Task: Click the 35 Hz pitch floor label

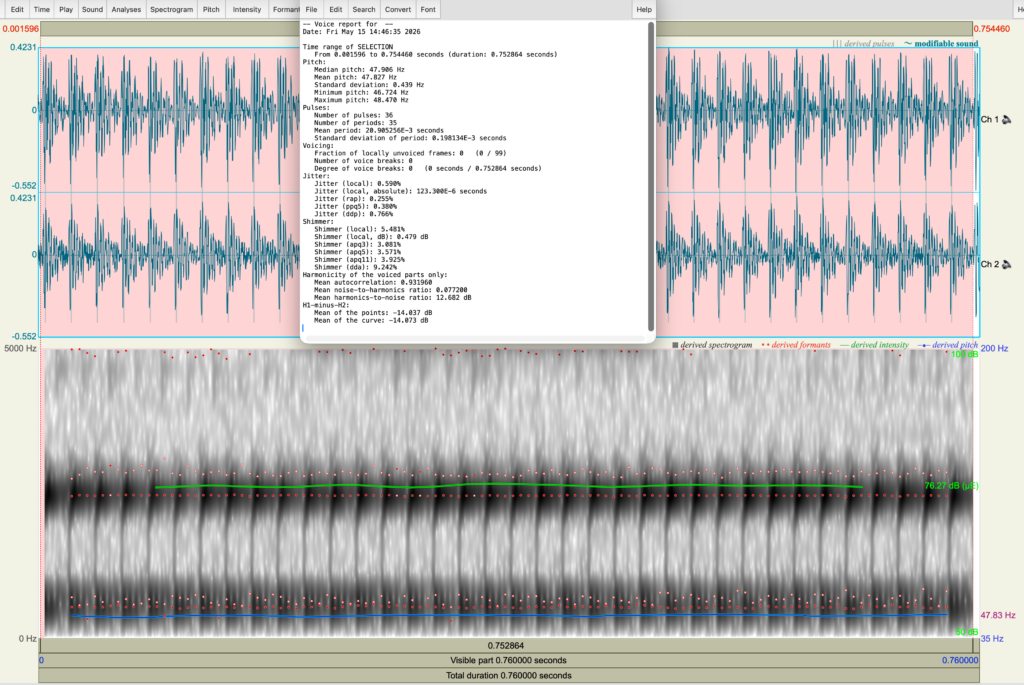Action: 991,639
